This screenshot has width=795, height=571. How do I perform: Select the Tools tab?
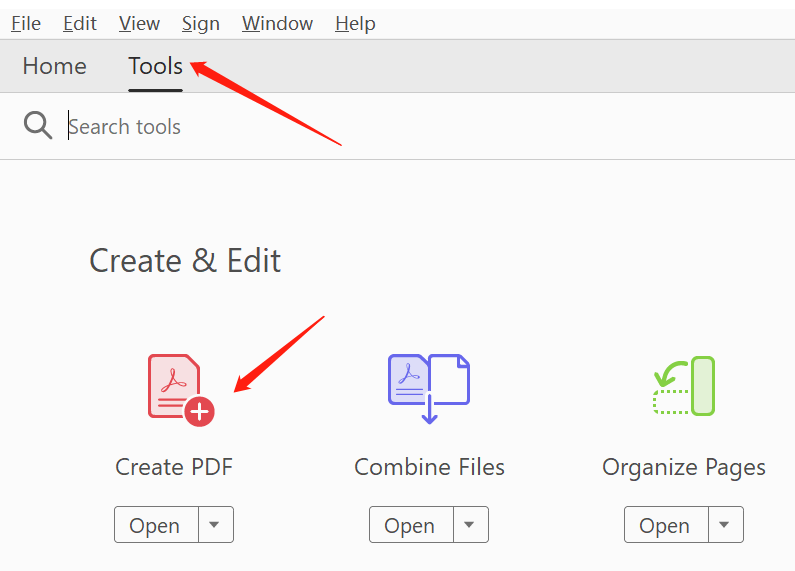[x=155, y=66]
